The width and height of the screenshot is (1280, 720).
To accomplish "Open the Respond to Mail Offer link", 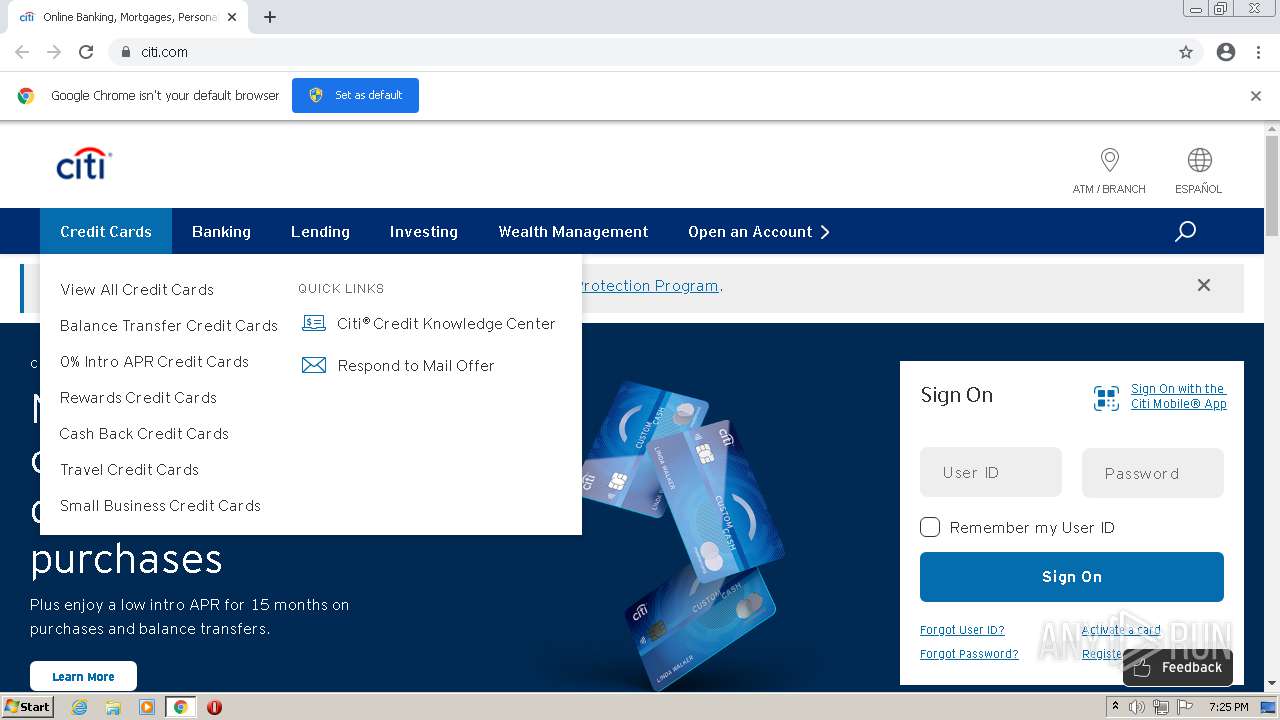I will click(416, 365).
